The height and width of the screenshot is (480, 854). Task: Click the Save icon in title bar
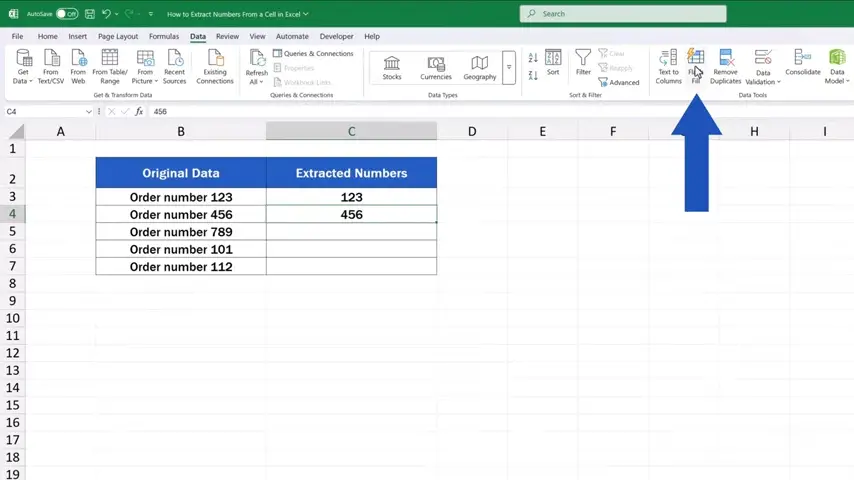(x=90, y=14)
